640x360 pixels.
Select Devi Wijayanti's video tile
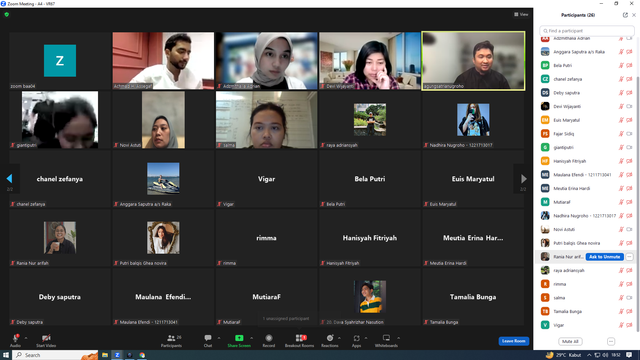(x=369, y=61)
